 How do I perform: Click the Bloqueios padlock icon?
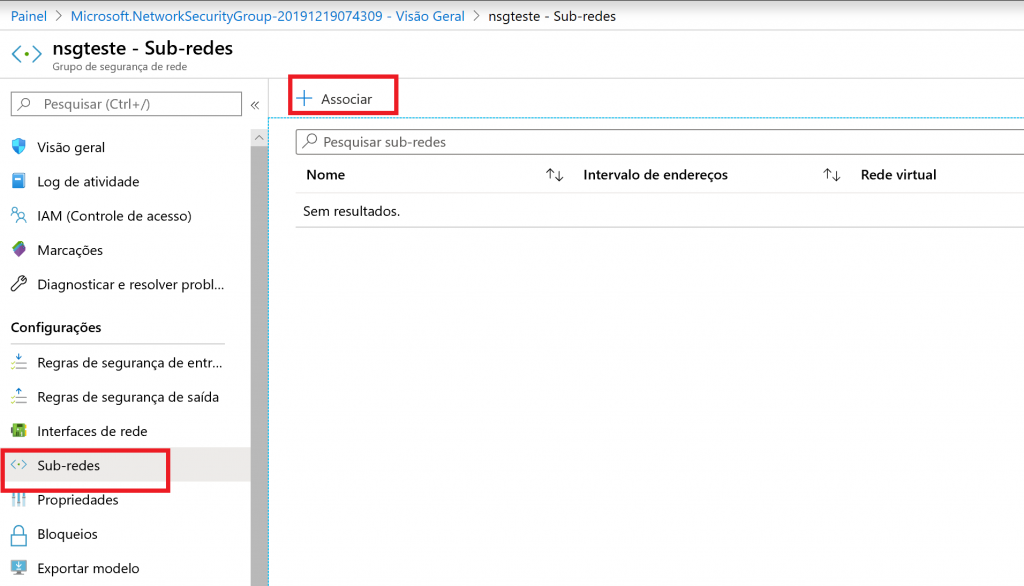click(x=18, y=534)
